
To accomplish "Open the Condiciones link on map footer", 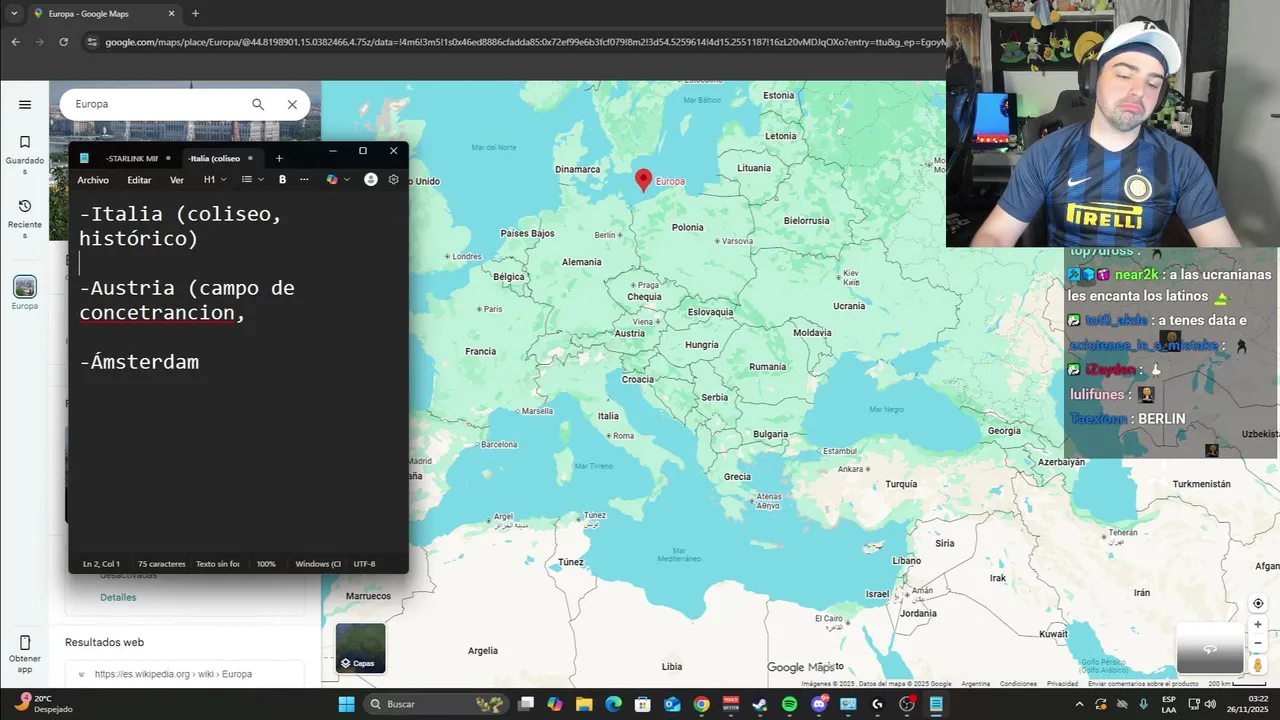I will 1018,684.
